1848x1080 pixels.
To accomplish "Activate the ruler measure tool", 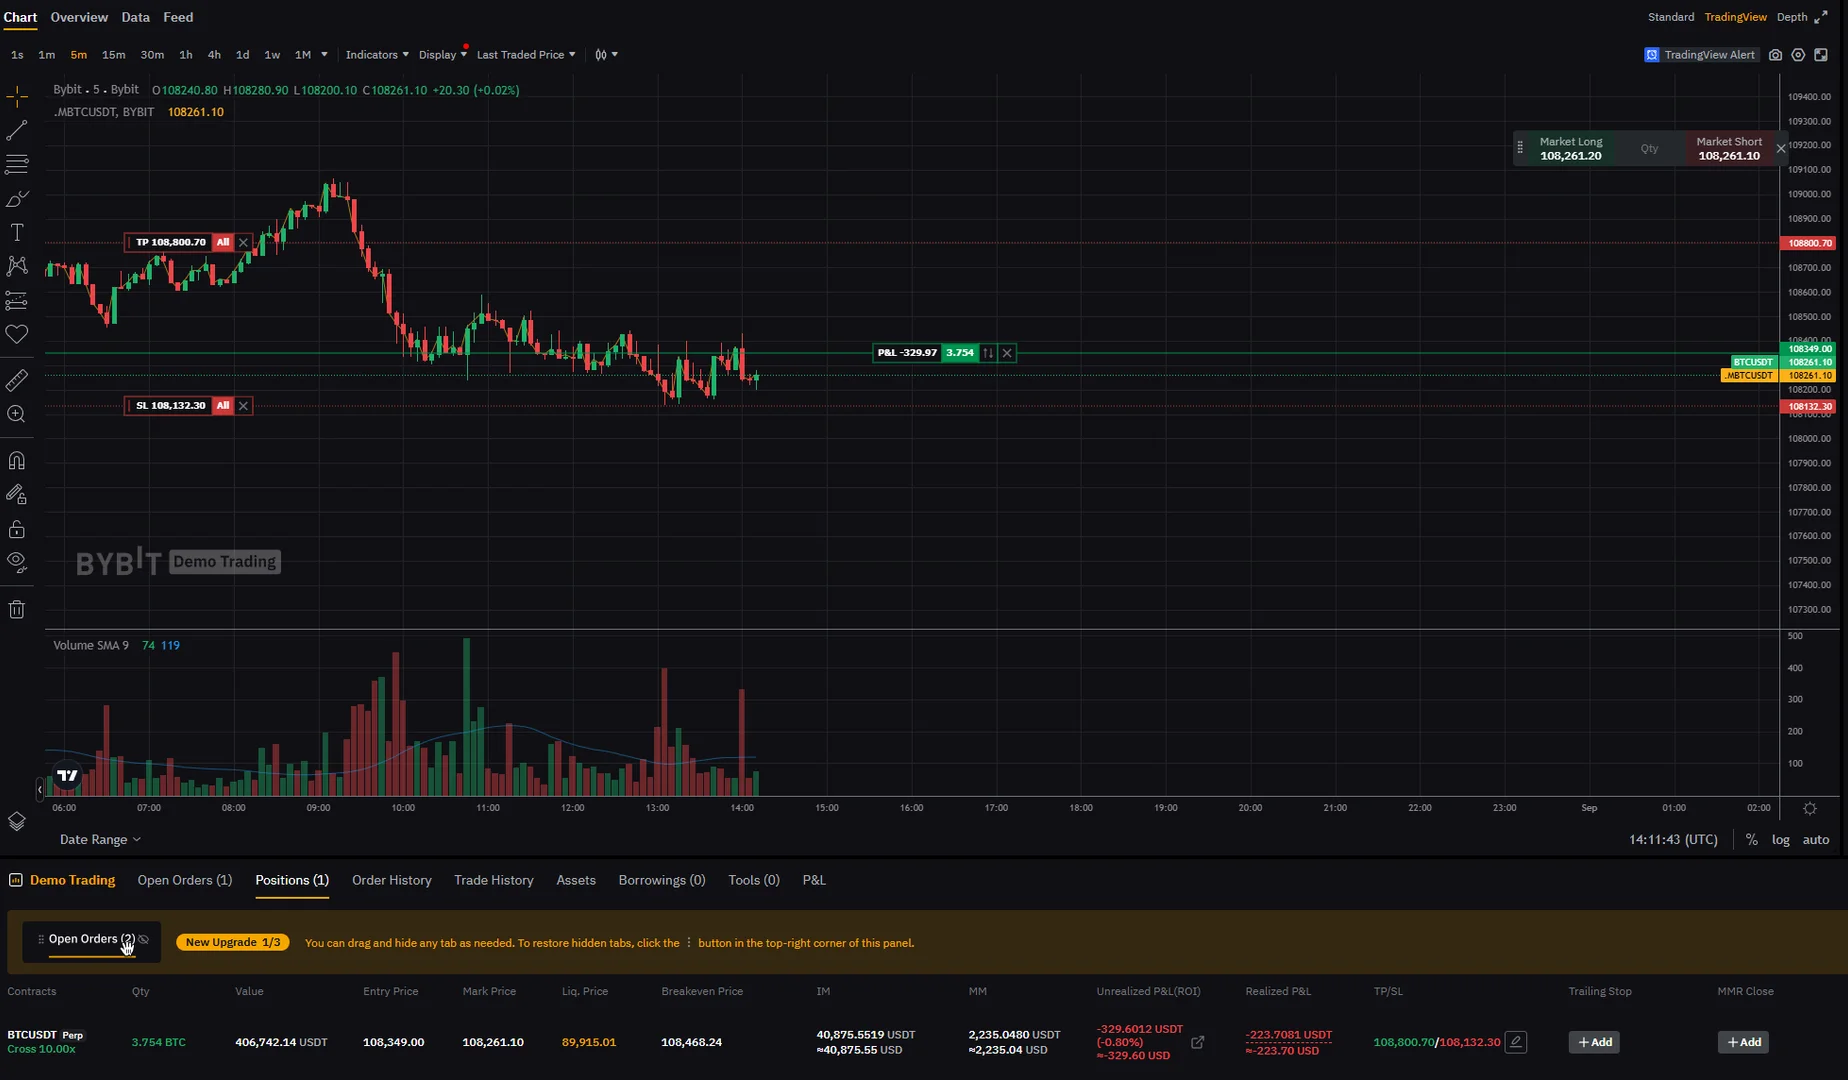I will tap(17, 380).
